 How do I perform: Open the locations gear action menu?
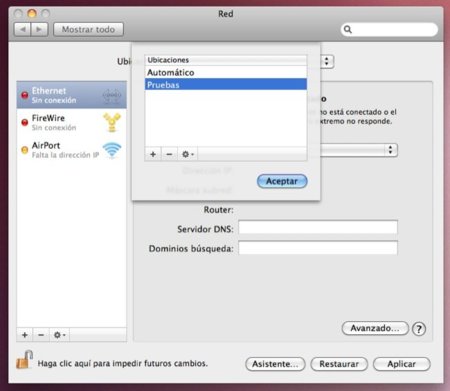(188, 154)
